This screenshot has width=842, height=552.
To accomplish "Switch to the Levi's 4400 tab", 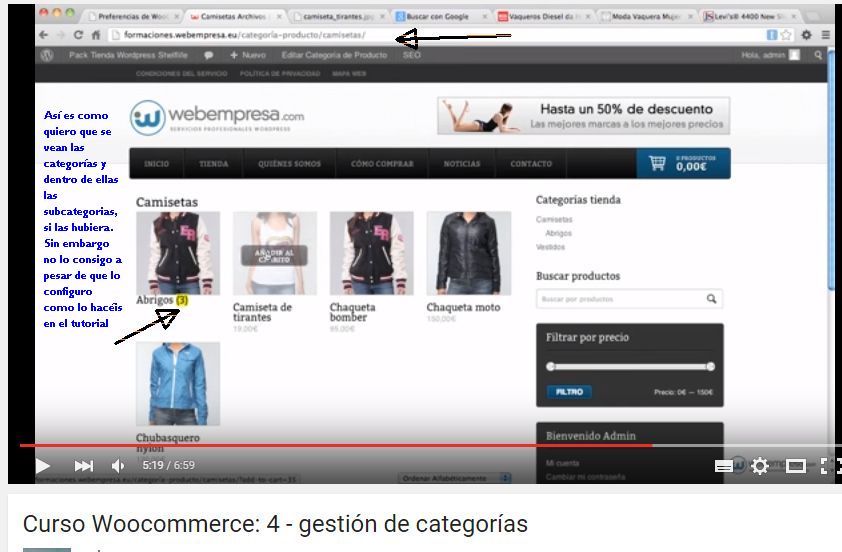I will pos(749,17).
